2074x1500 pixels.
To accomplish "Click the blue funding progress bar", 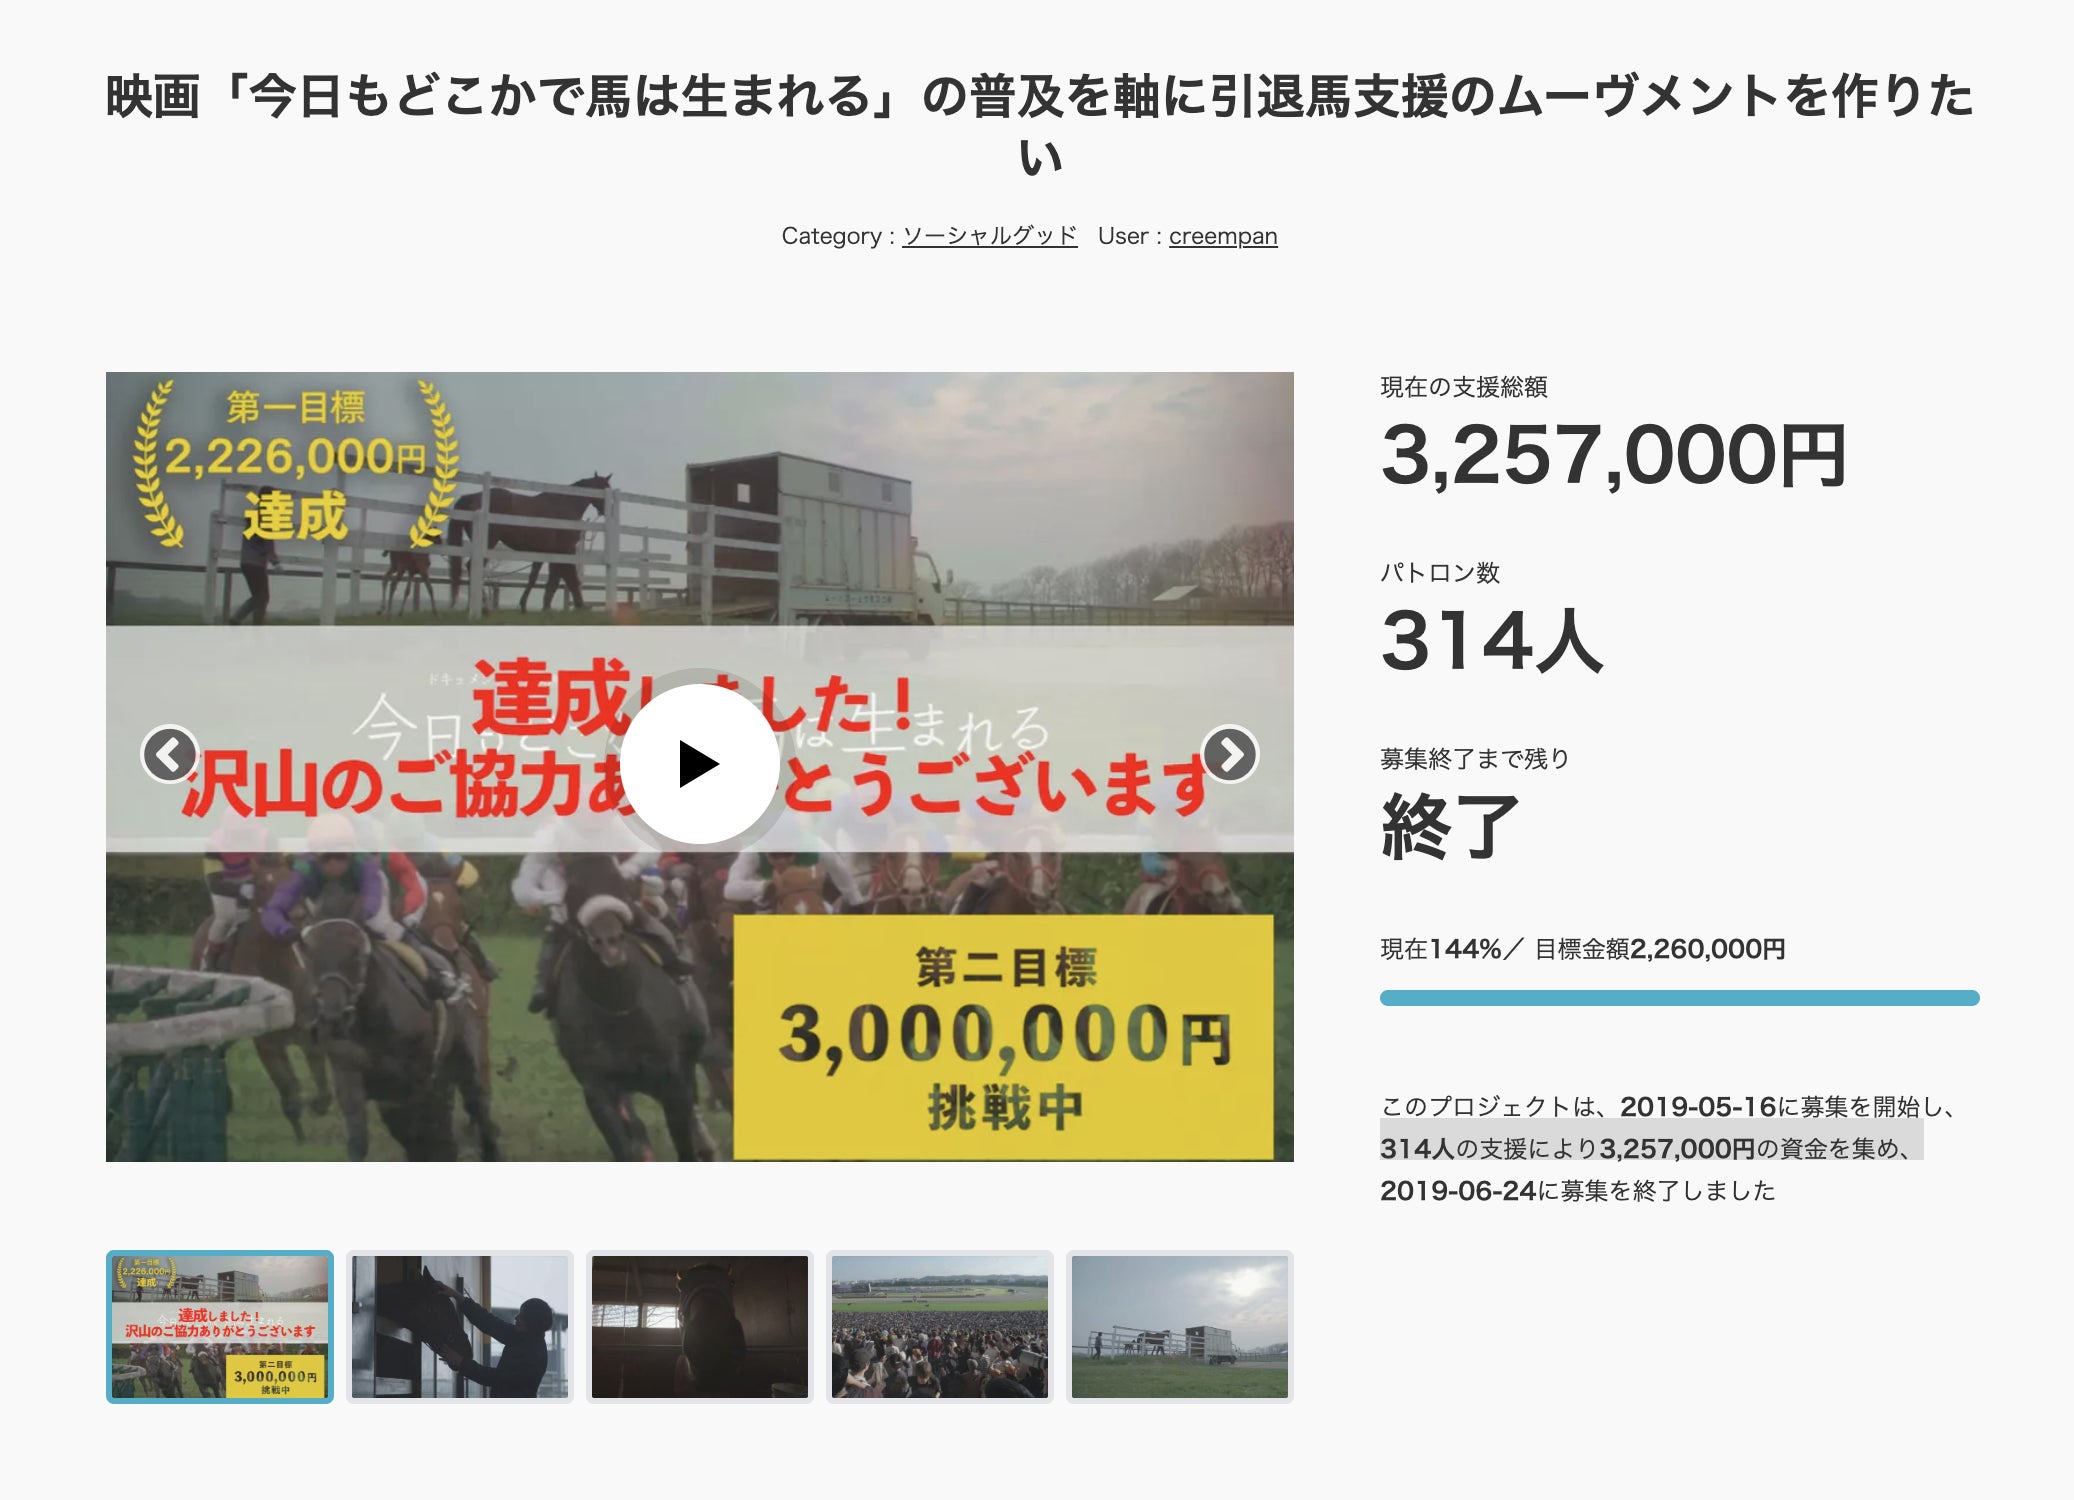I will pyautogui.click(x=1679, y=998).
